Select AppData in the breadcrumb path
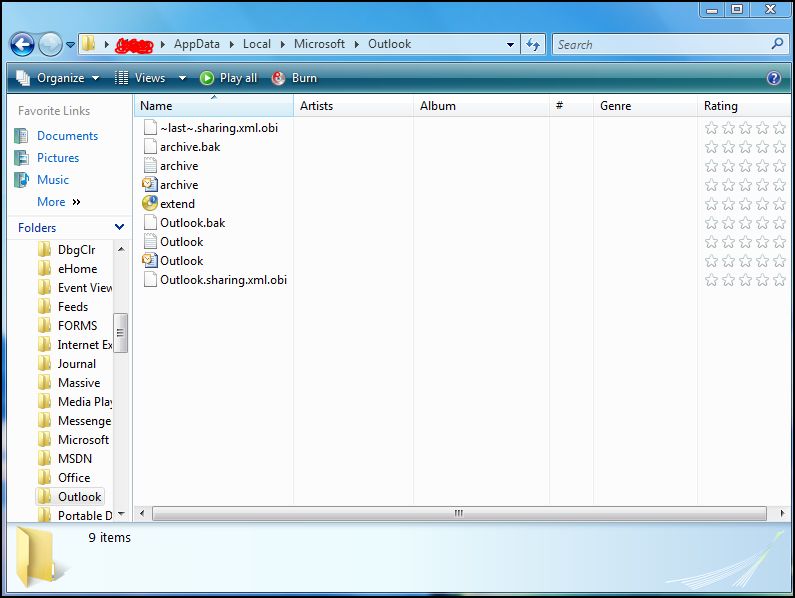This screenshot has width=795, height=598. click(197, 44)
